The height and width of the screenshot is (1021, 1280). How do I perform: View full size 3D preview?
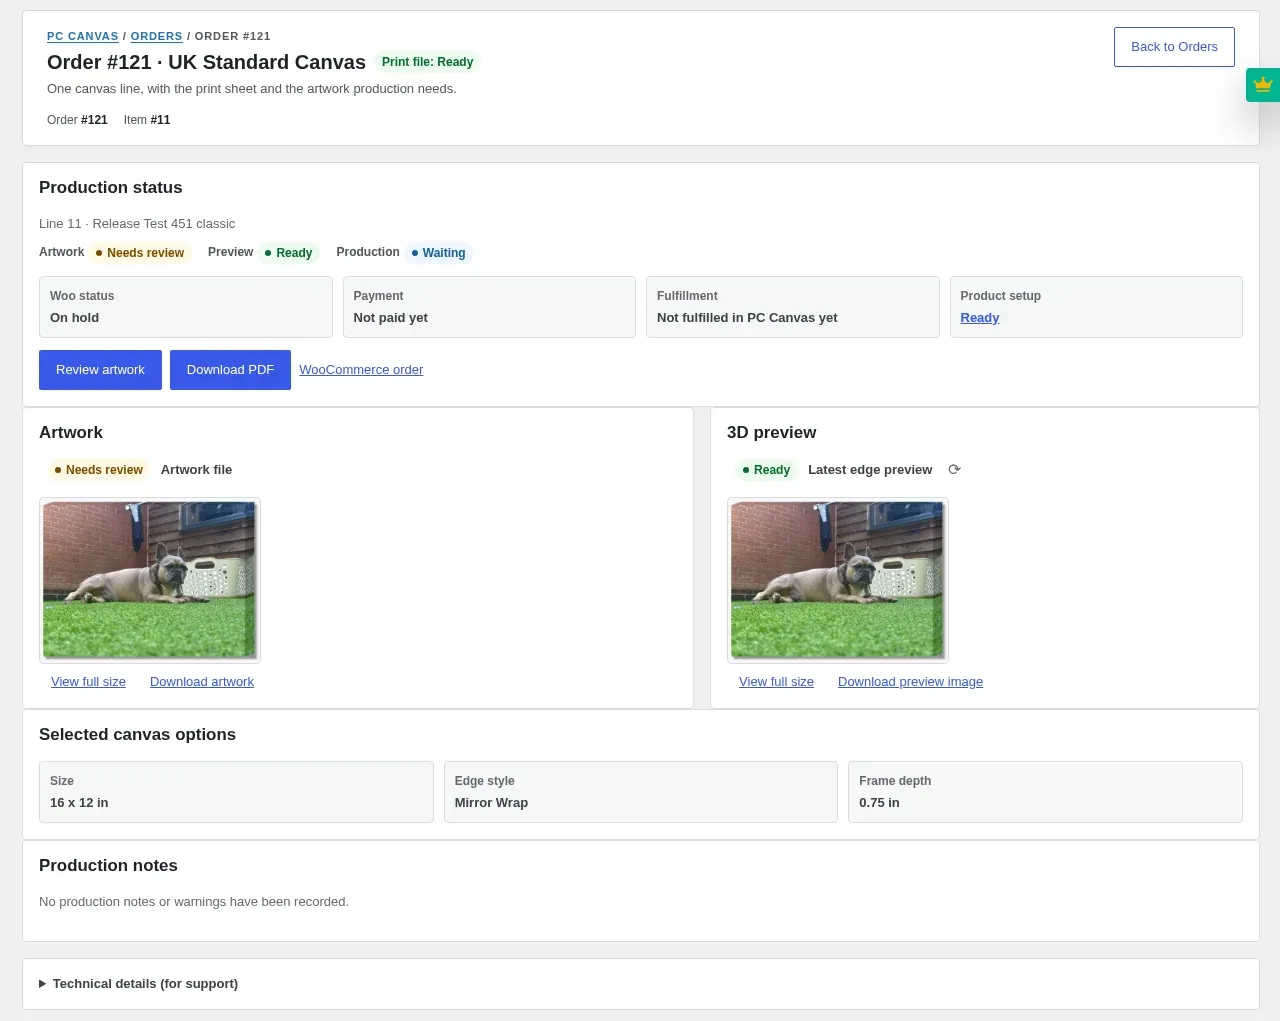click(x=776, y=682)
